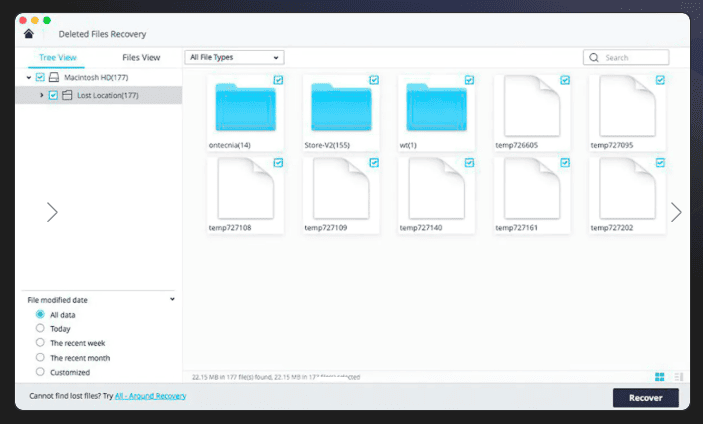This screenshot has height=424, width=703.
Task: Select file icon temp726605
Action: (x=532, y=106)
